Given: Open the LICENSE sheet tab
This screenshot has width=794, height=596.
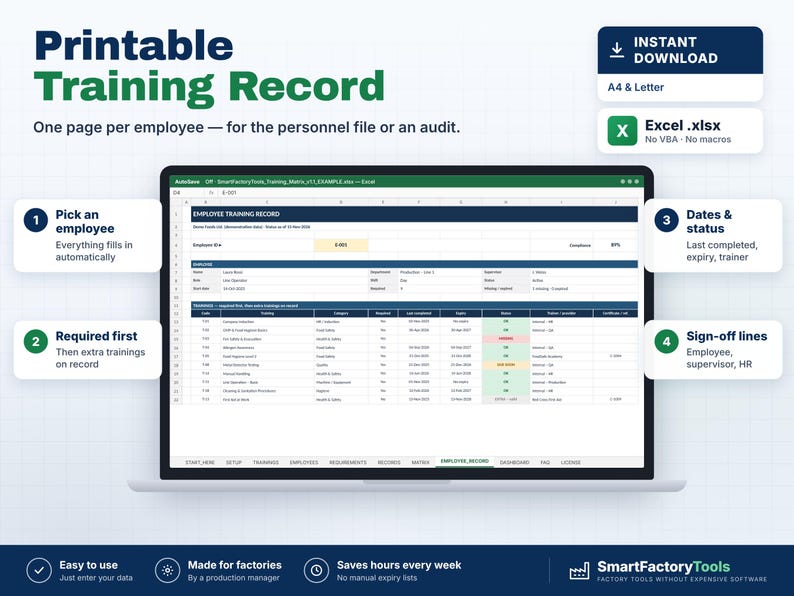Looking at the screenshot, I should point(571,462).
